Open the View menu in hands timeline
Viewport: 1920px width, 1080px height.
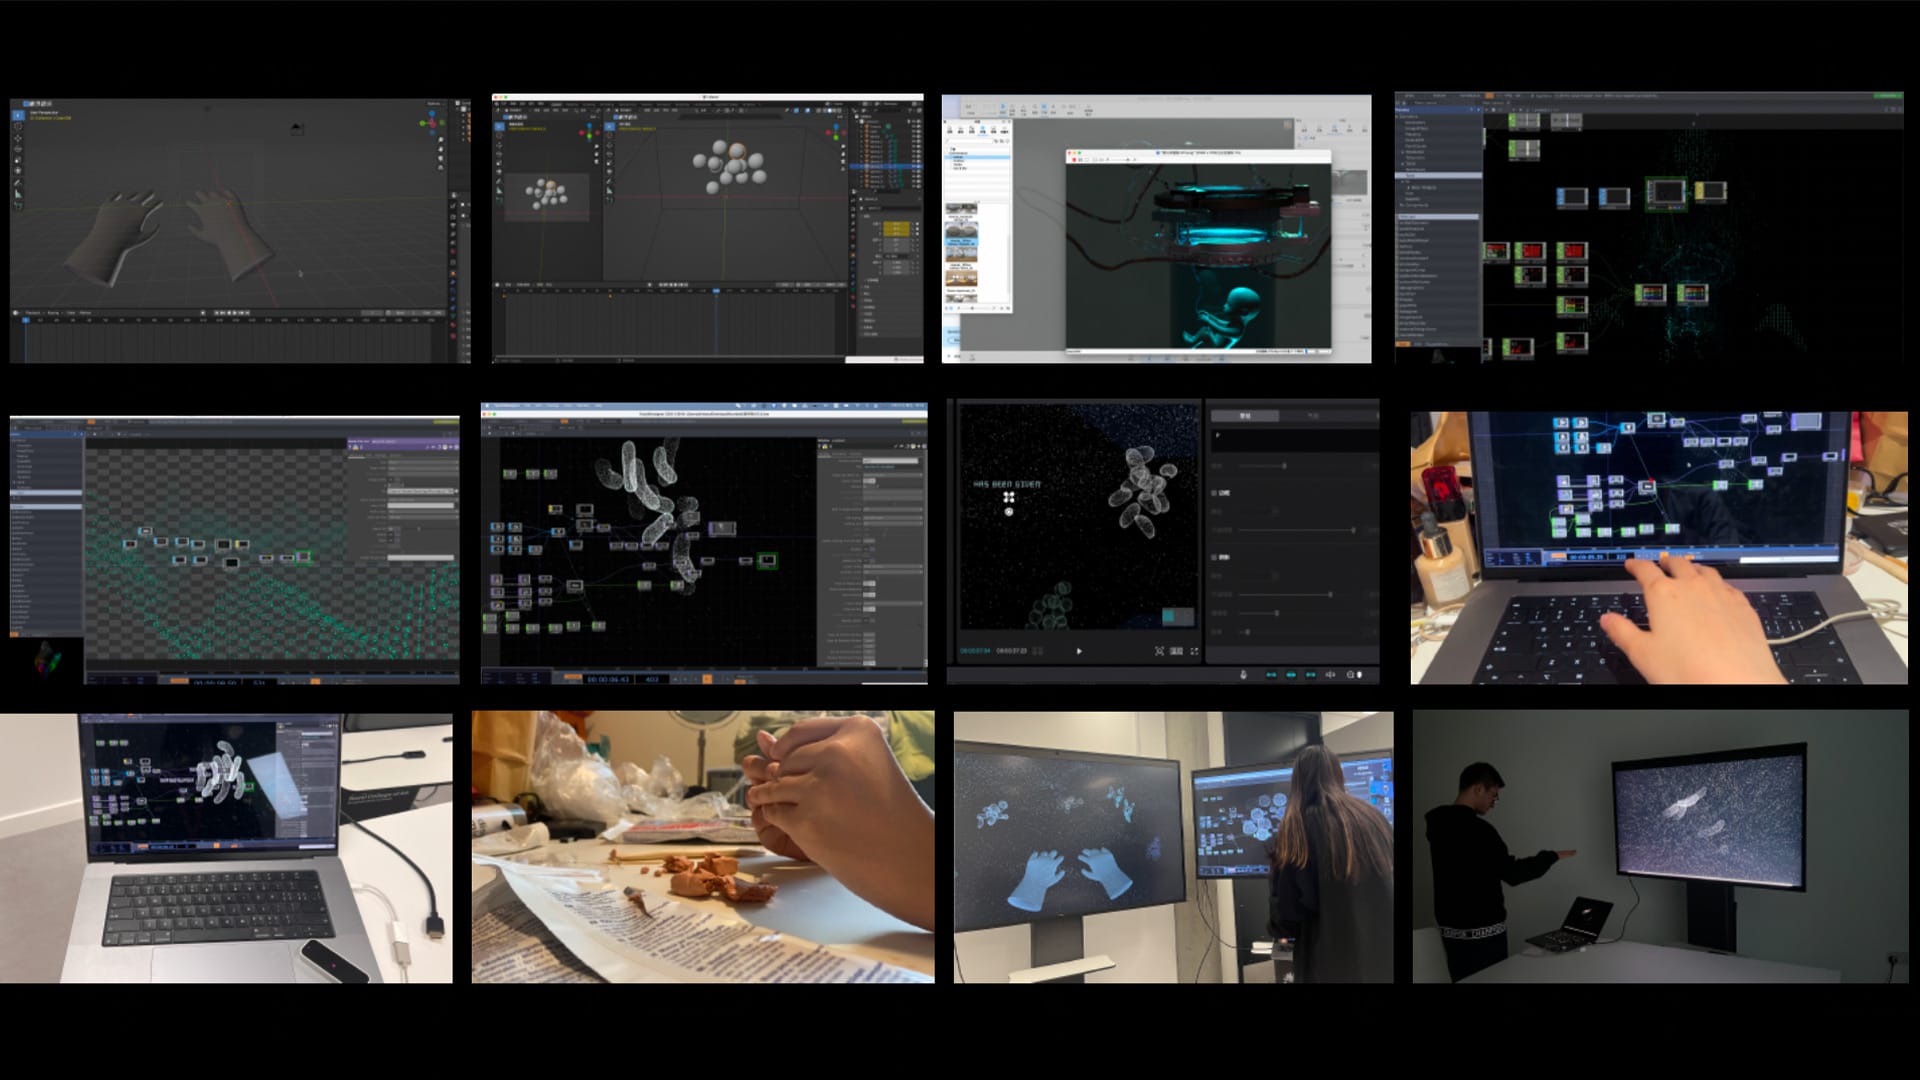tap(70, 313)
